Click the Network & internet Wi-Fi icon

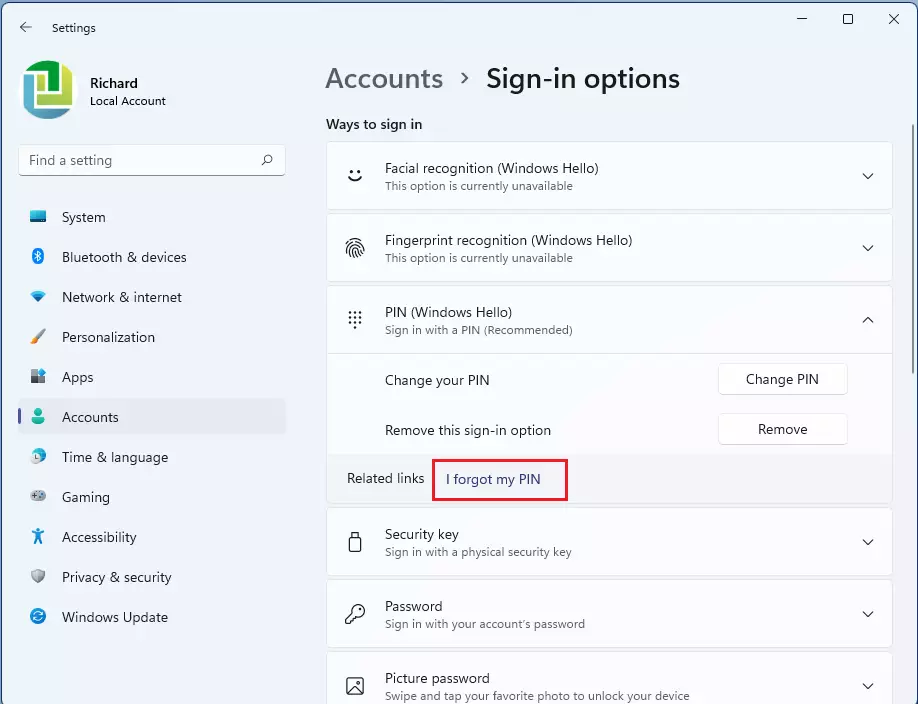point(38,297)
